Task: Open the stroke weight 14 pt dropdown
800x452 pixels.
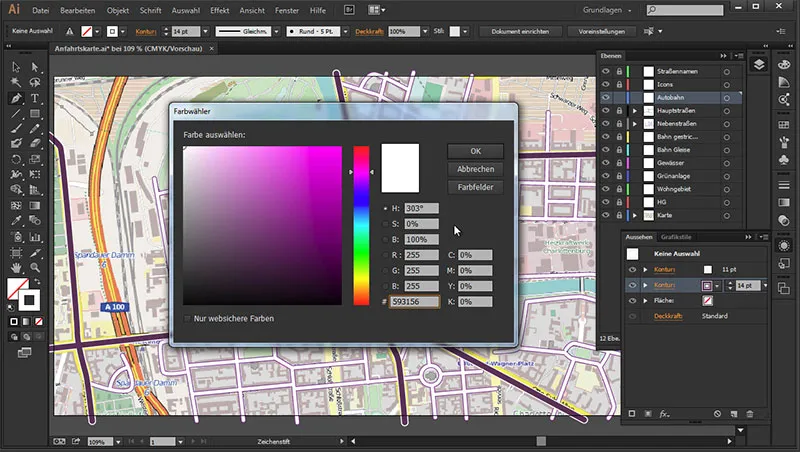Action: coord(205,31)
